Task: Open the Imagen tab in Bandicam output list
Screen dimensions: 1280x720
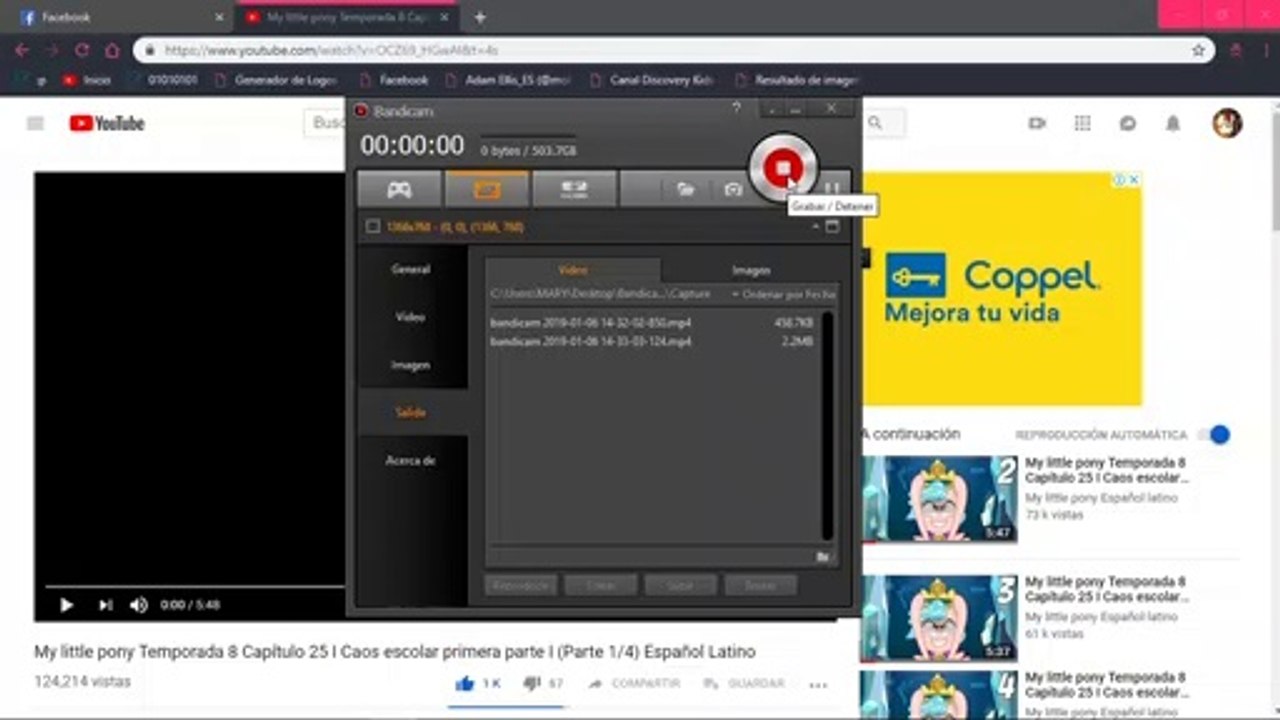Action: [x=751, y=270]
